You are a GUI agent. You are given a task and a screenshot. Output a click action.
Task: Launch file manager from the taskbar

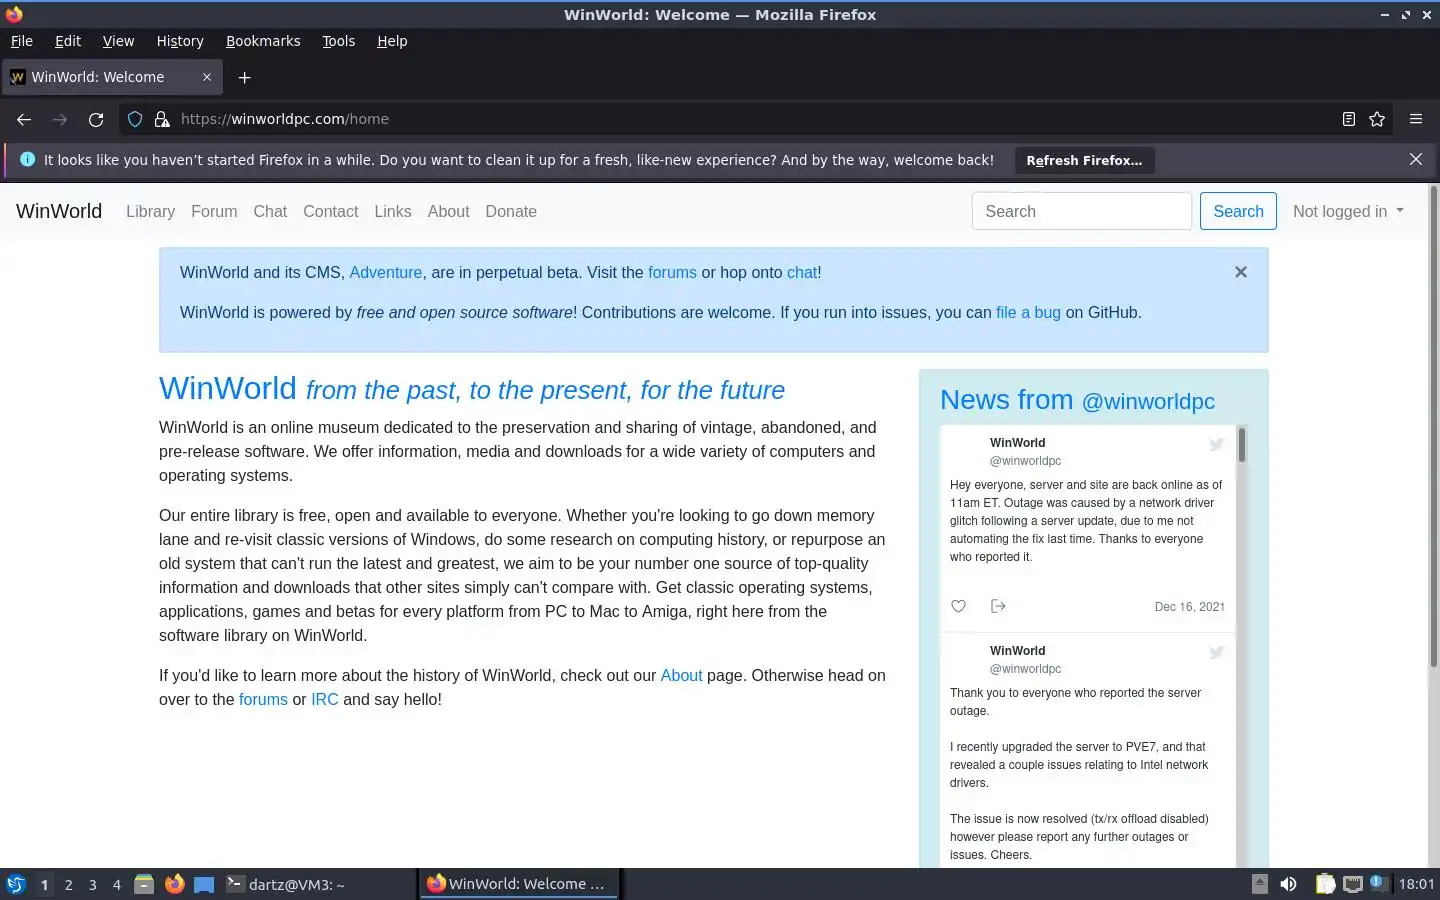[144, 884]
